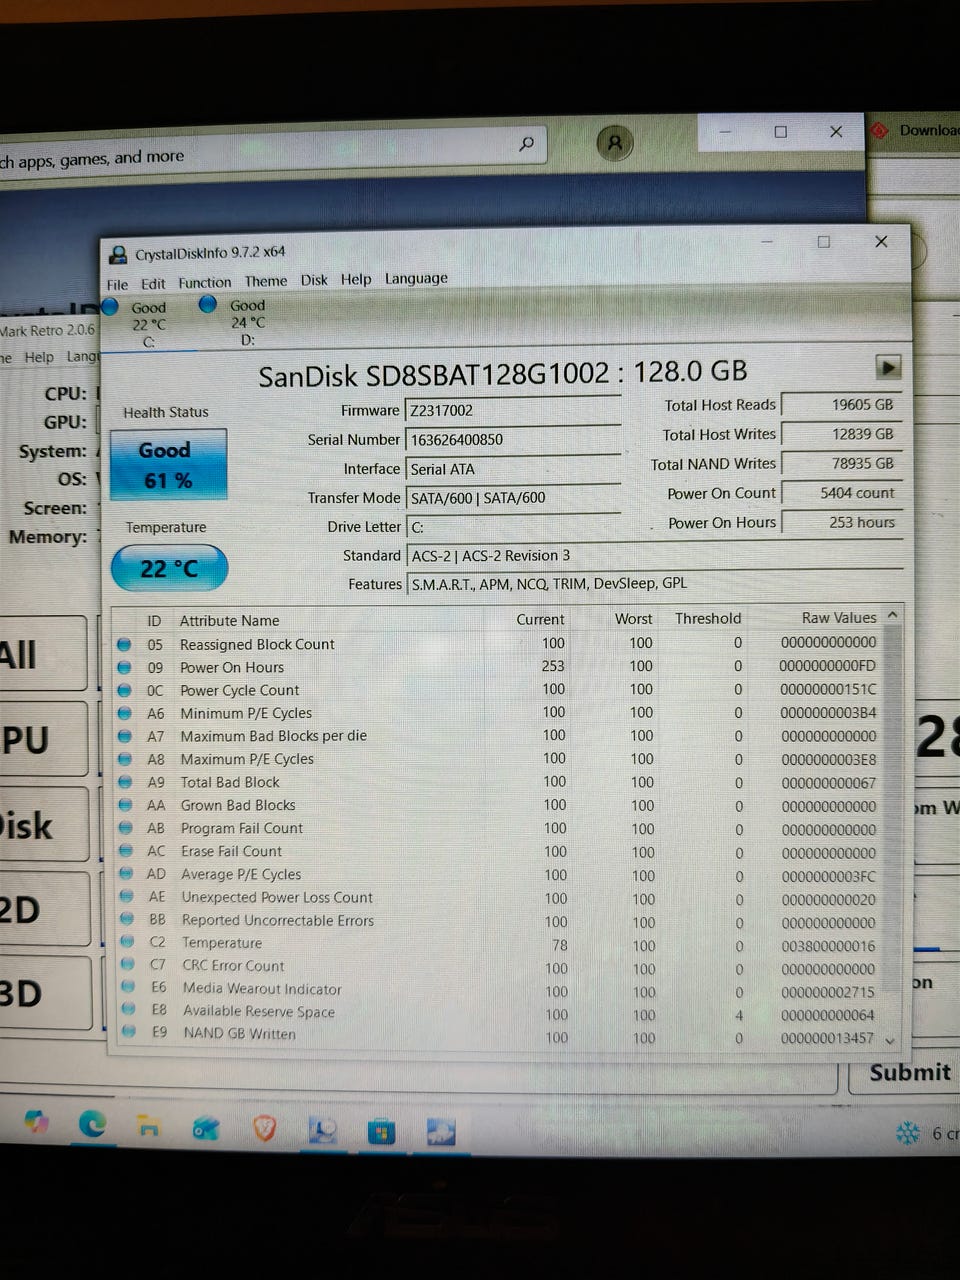Click the Total Host Reads value 19605 GB

coord(841,404)
